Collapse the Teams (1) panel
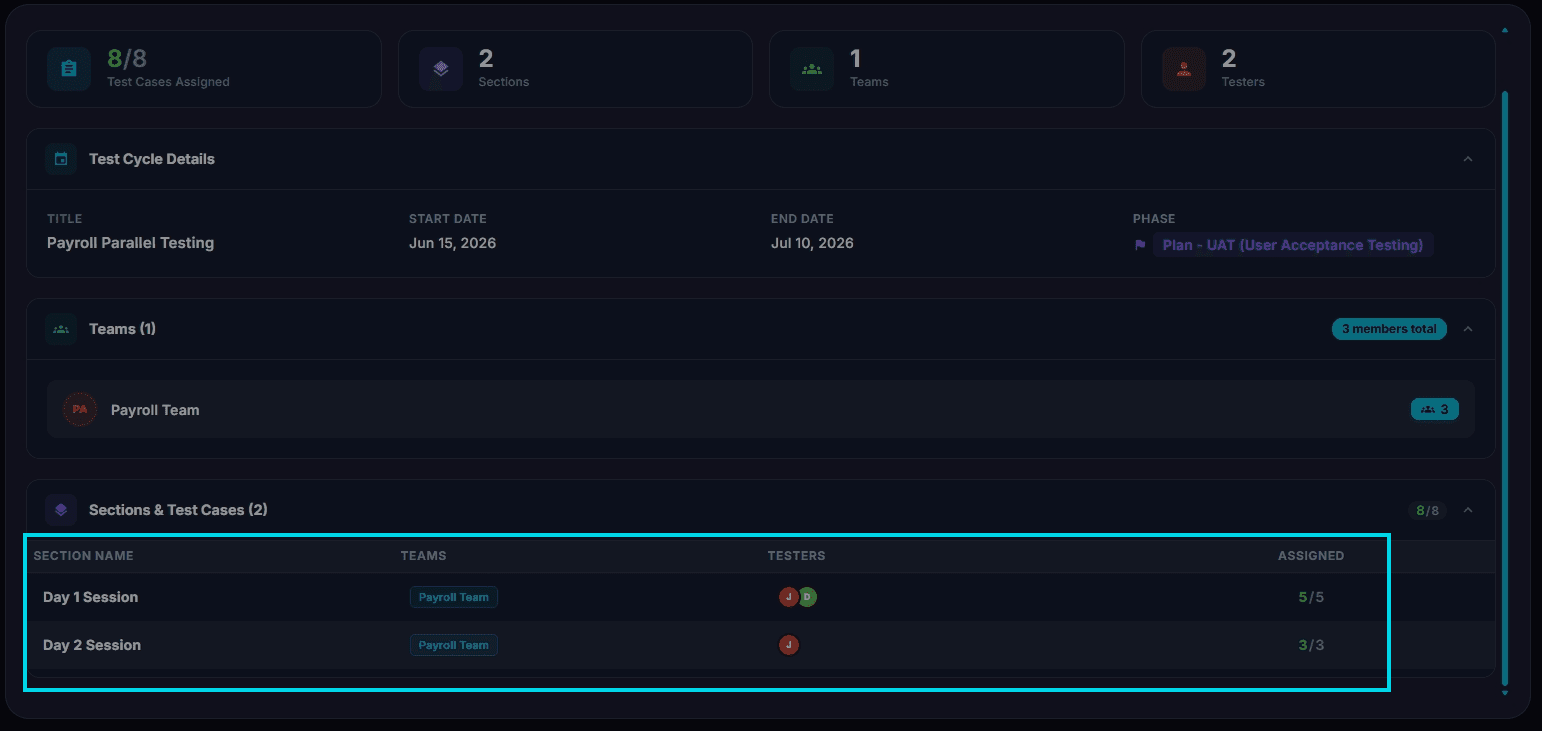This screenshot has width=1542, height=731. pos(1468,329)
